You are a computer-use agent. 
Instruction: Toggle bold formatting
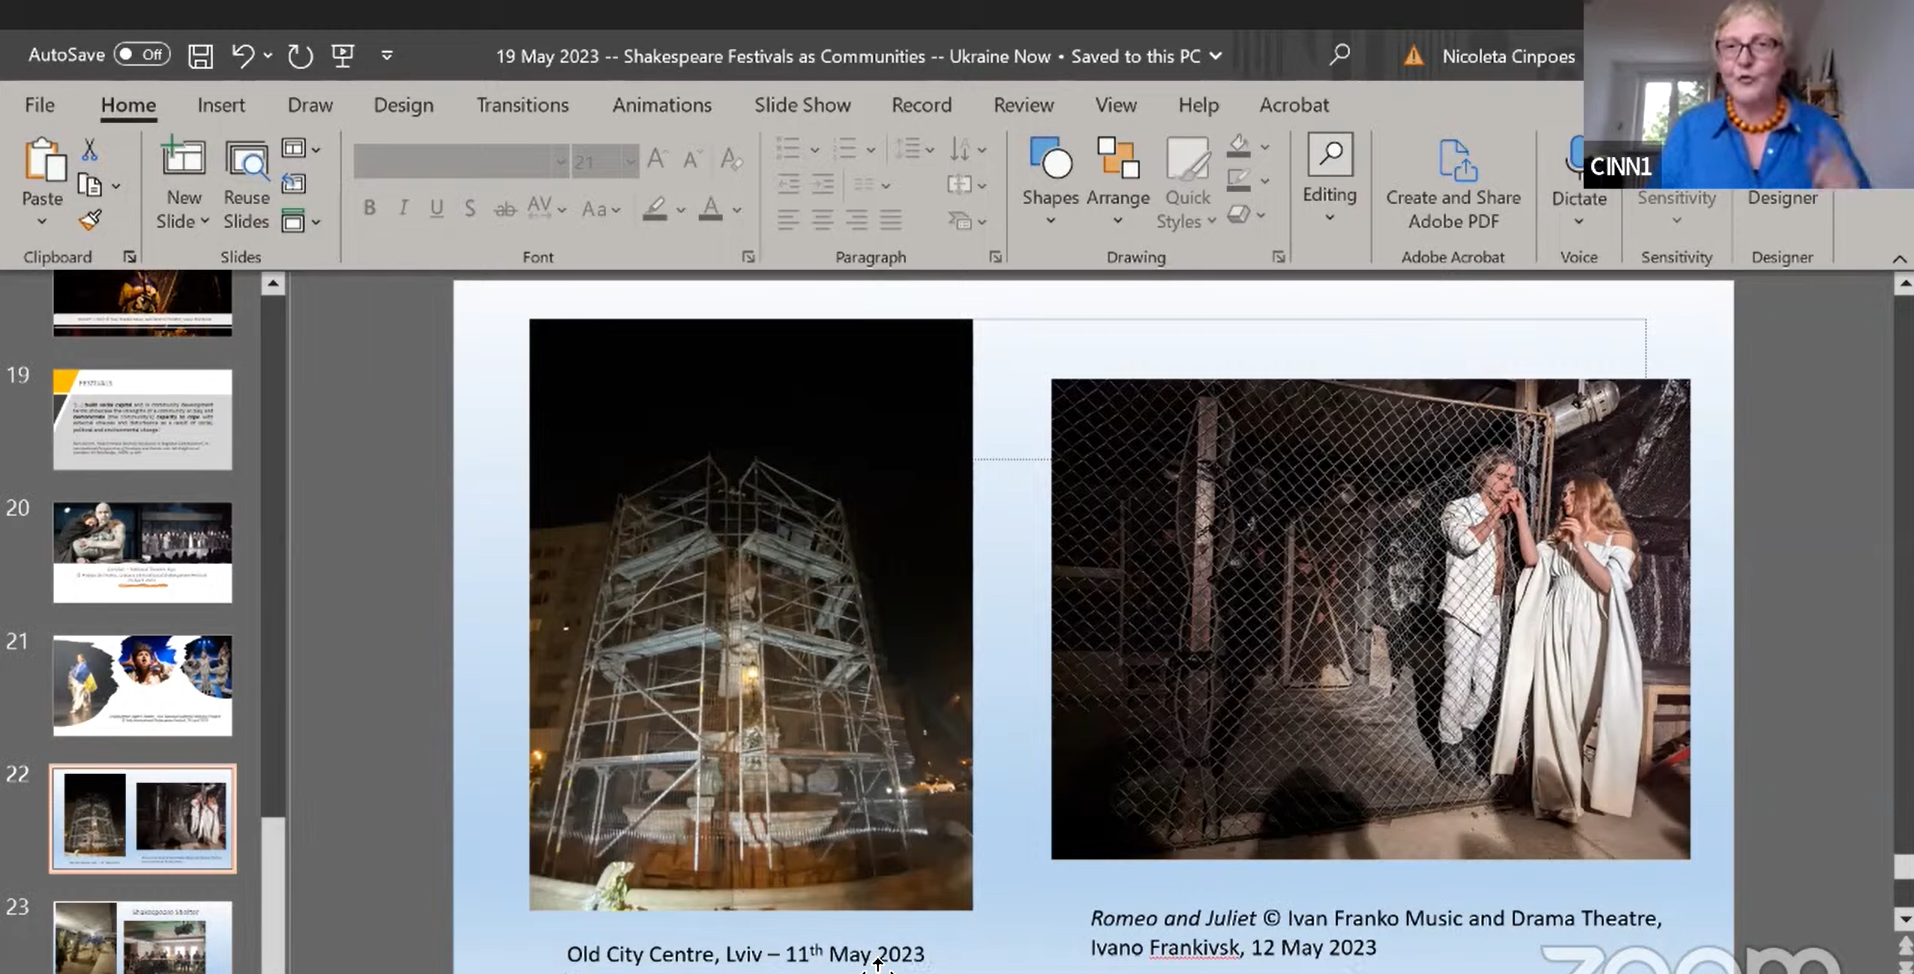pos(369,208)
